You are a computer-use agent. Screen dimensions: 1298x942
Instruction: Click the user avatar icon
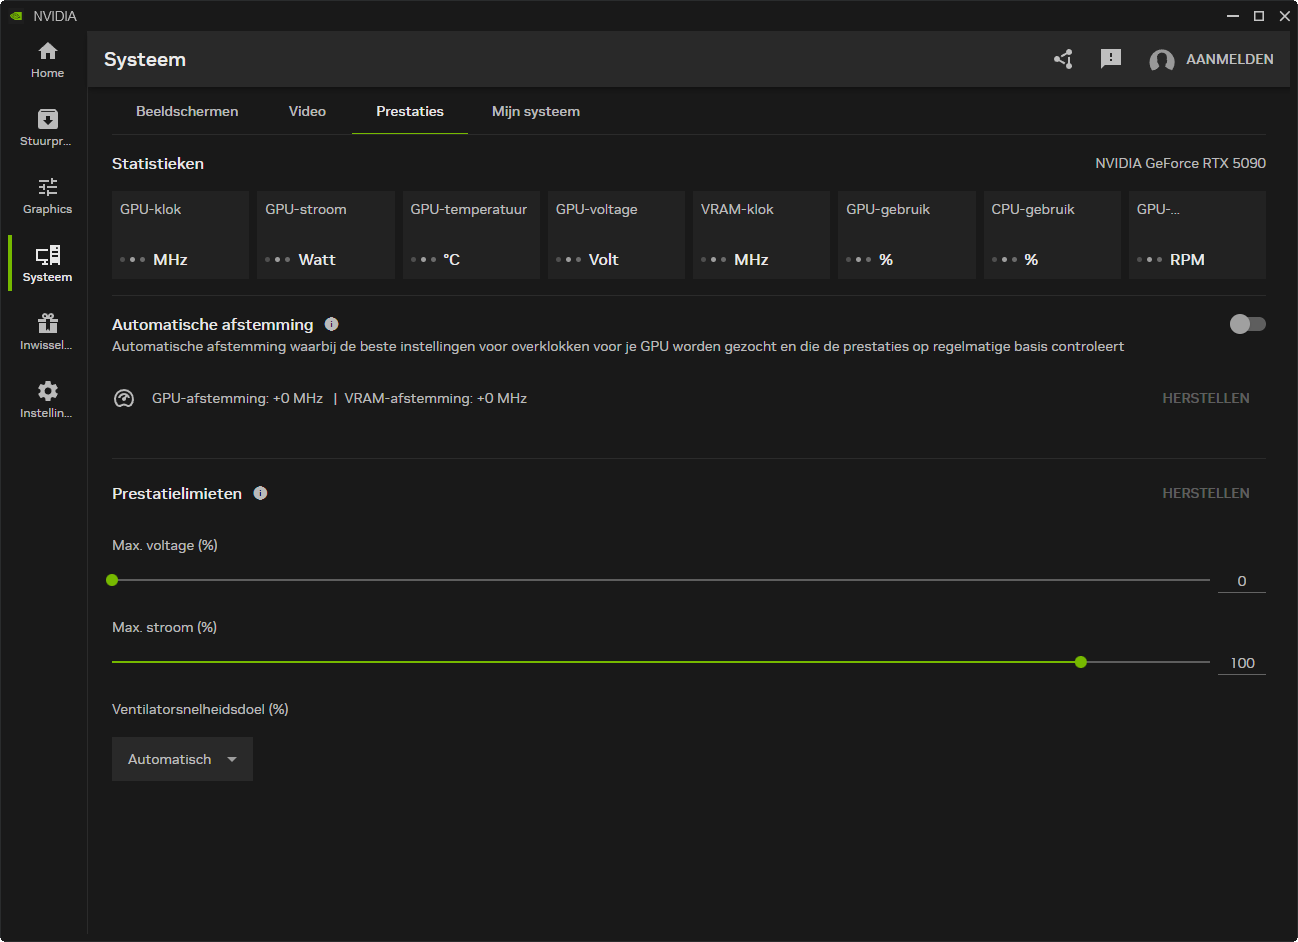1161,60
